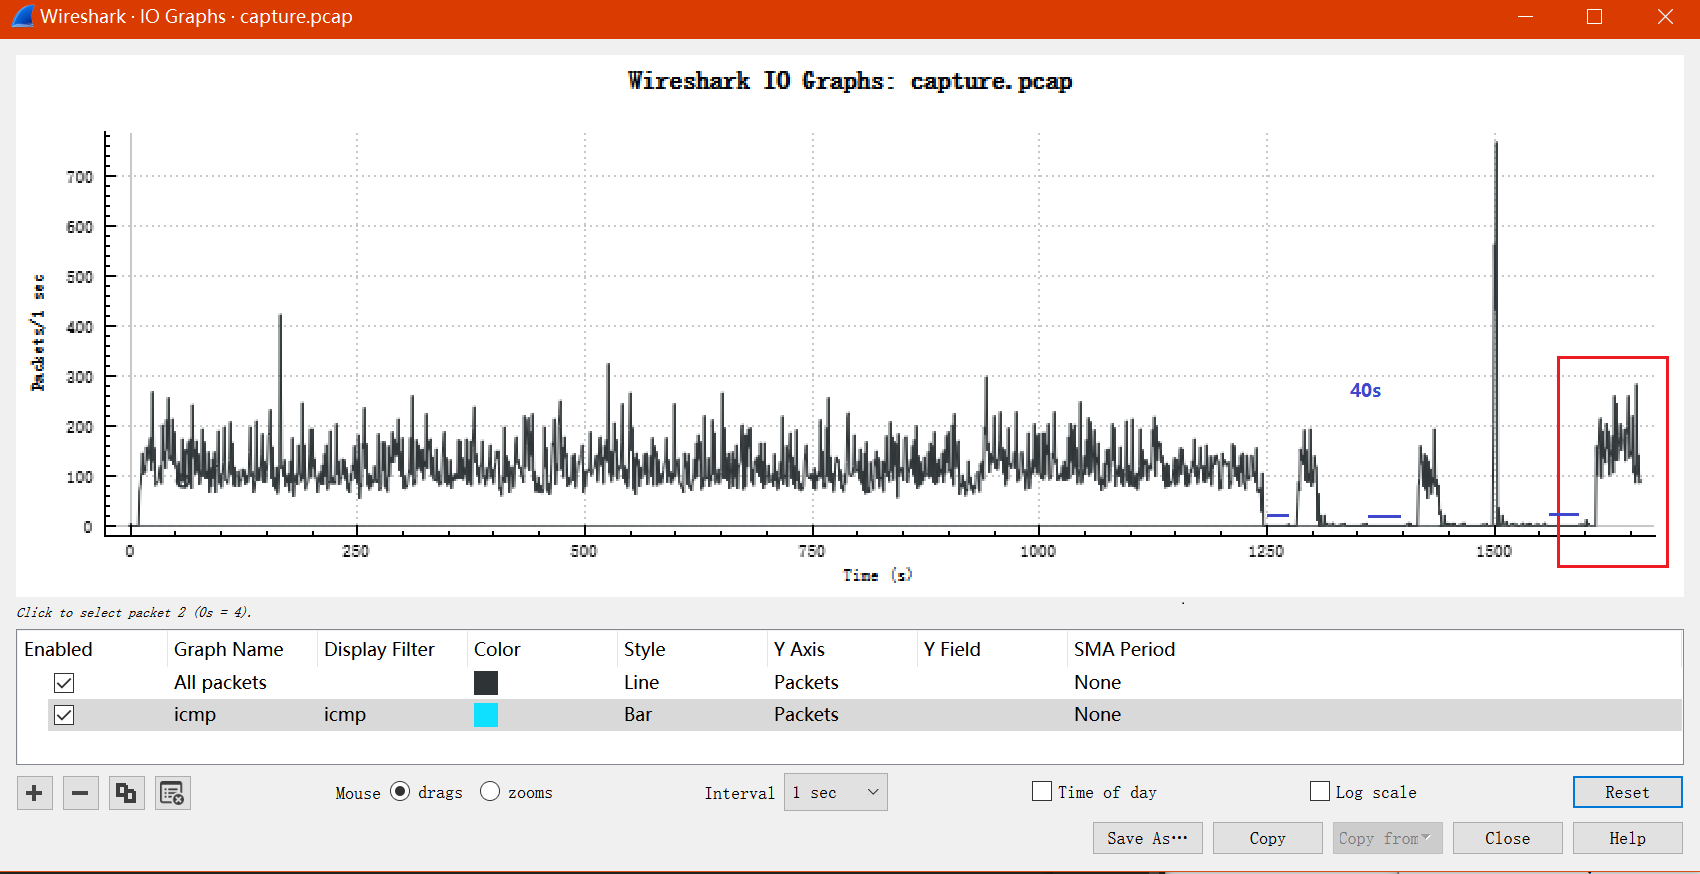Screen dimensions: 1700x874
Task: Click the 700 tick label on the packets axis
Action: pos(79,177)
